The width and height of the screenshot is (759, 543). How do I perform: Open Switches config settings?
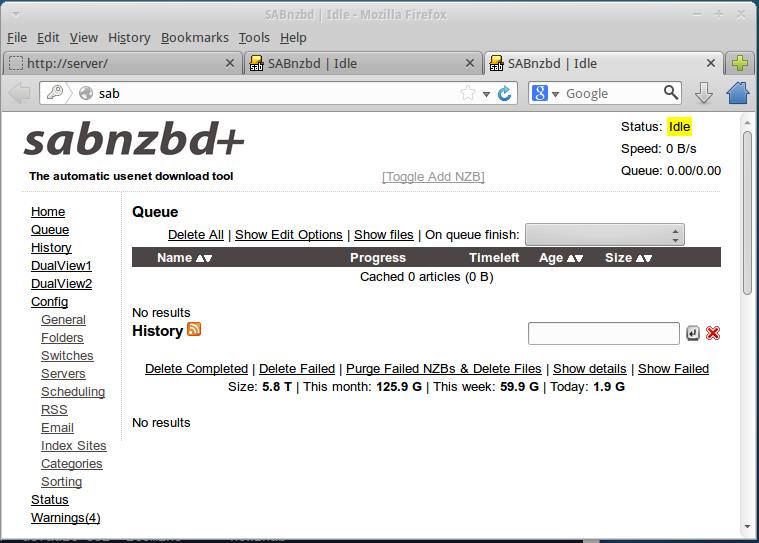(x=67, y=356)
